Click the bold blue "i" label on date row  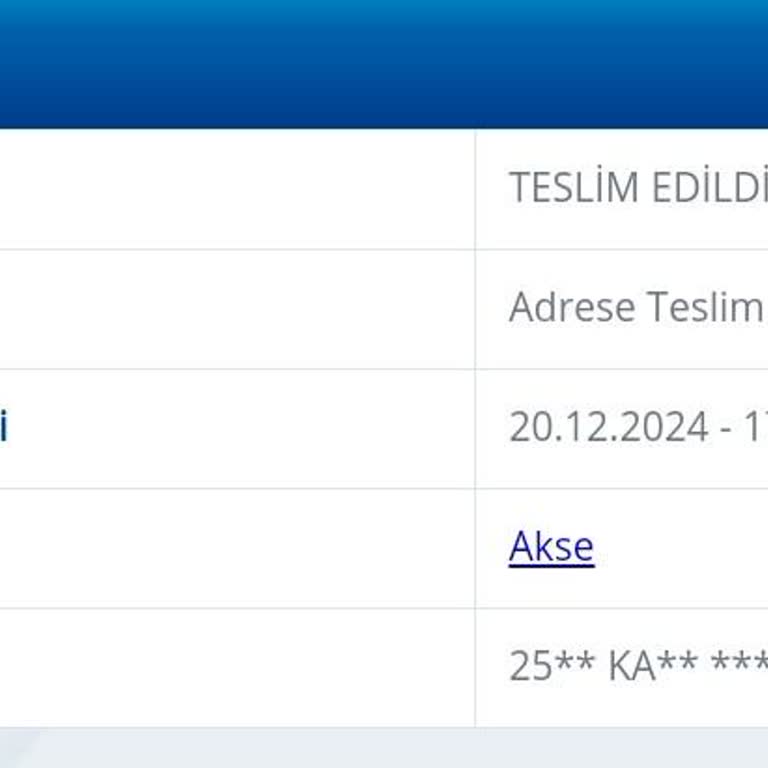click(4, 428)
